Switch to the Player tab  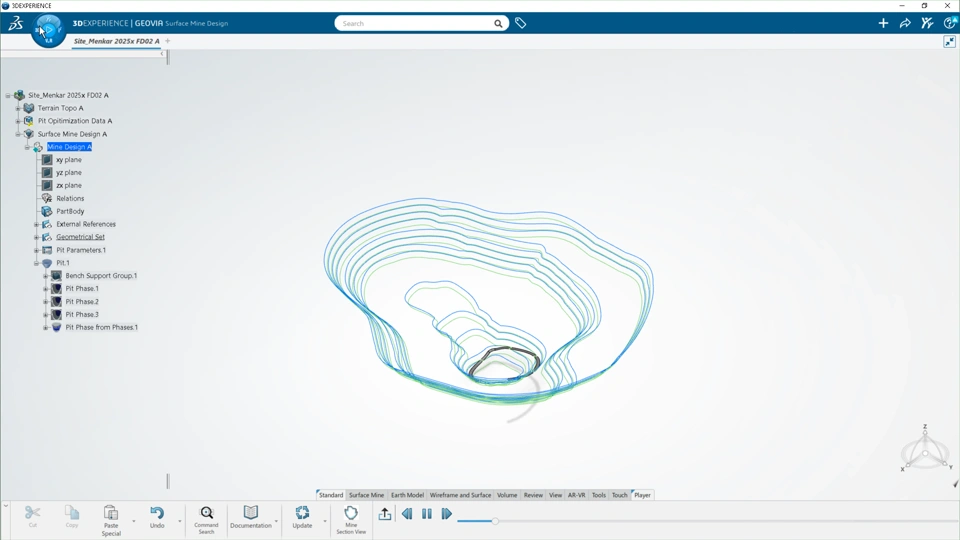[642, 495]
